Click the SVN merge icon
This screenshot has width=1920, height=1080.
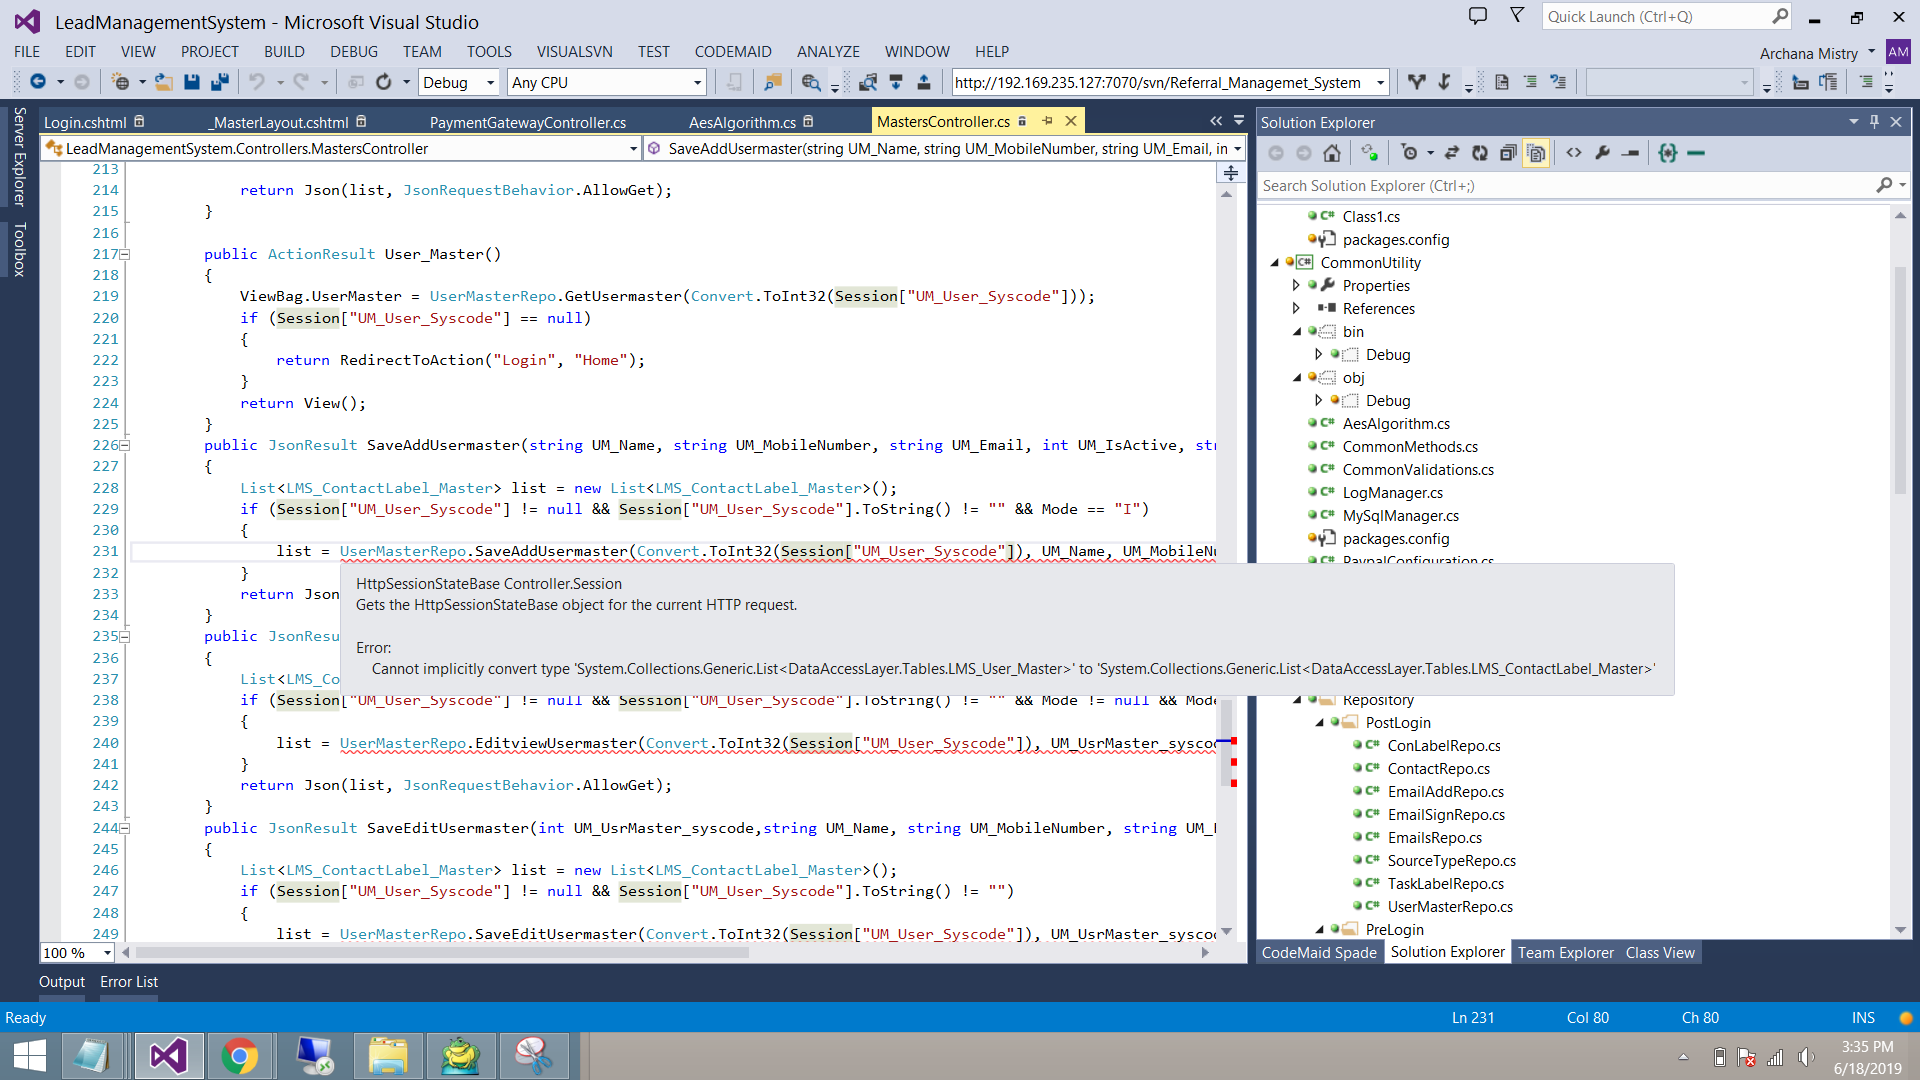(x=1444, y=82)
